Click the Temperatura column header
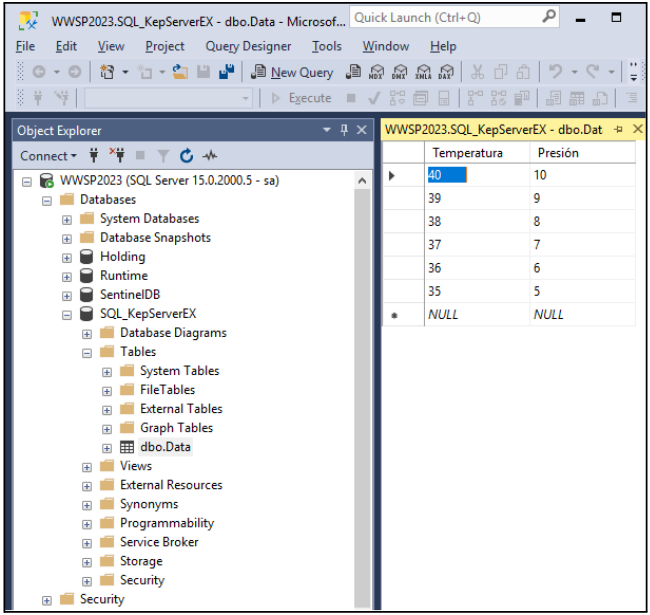This screenshot has height=615, width=650. pyautogui.click(x=477, y=153)
